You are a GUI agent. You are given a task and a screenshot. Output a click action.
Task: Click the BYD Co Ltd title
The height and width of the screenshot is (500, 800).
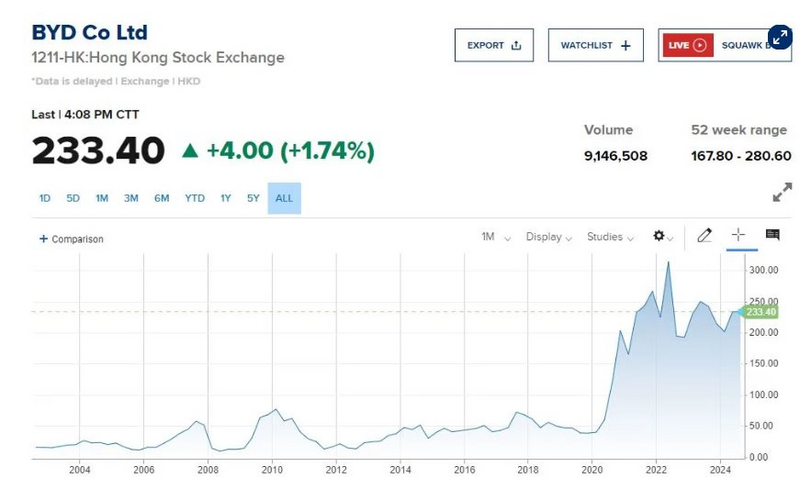[x=89, y=32]
